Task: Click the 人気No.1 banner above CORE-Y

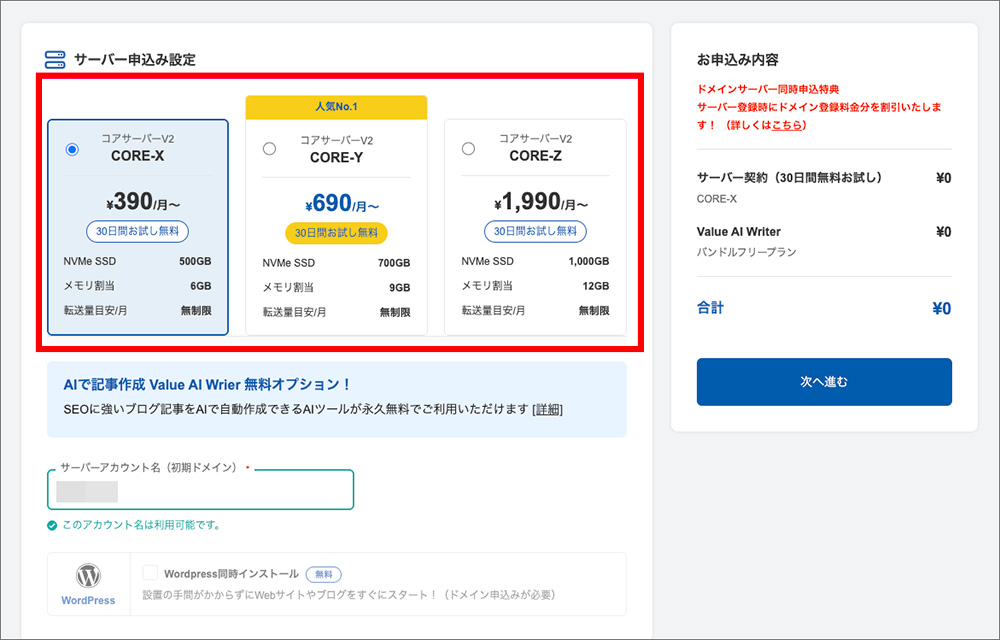Action: 336,107
